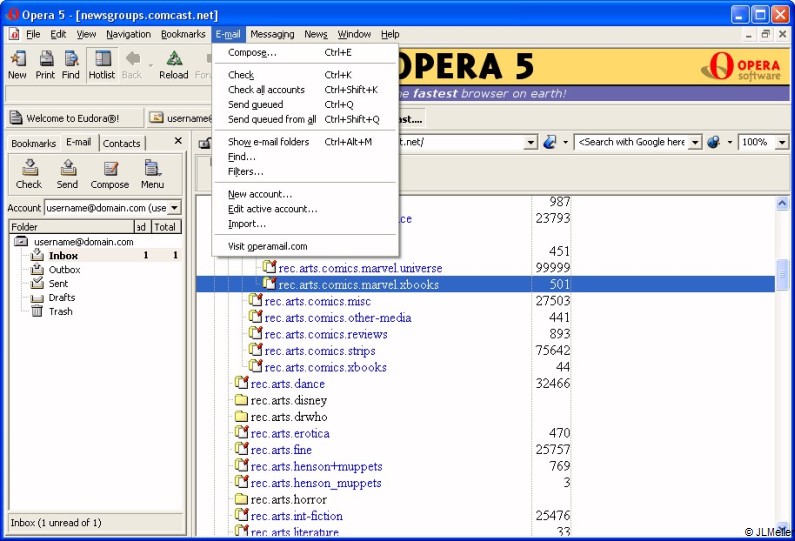Choose Check all accounts menu entry
Screen dimensions: 795x541
(305, 90)
